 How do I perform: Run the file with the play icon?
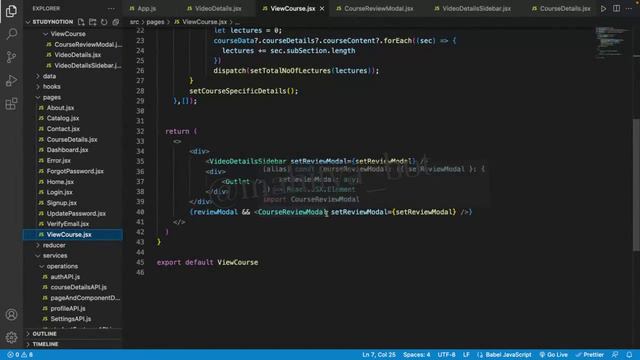603,9
